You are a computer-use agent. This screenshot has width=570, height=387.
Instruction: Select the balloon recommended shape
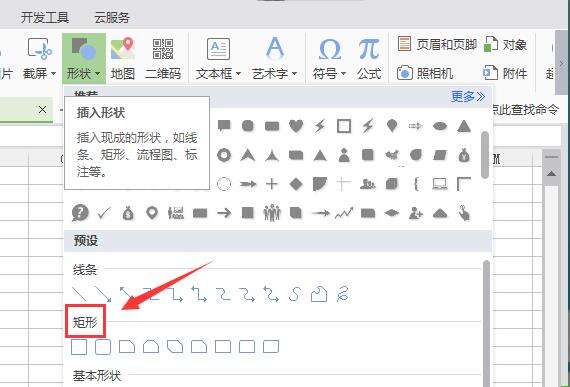tap(392, 126)
